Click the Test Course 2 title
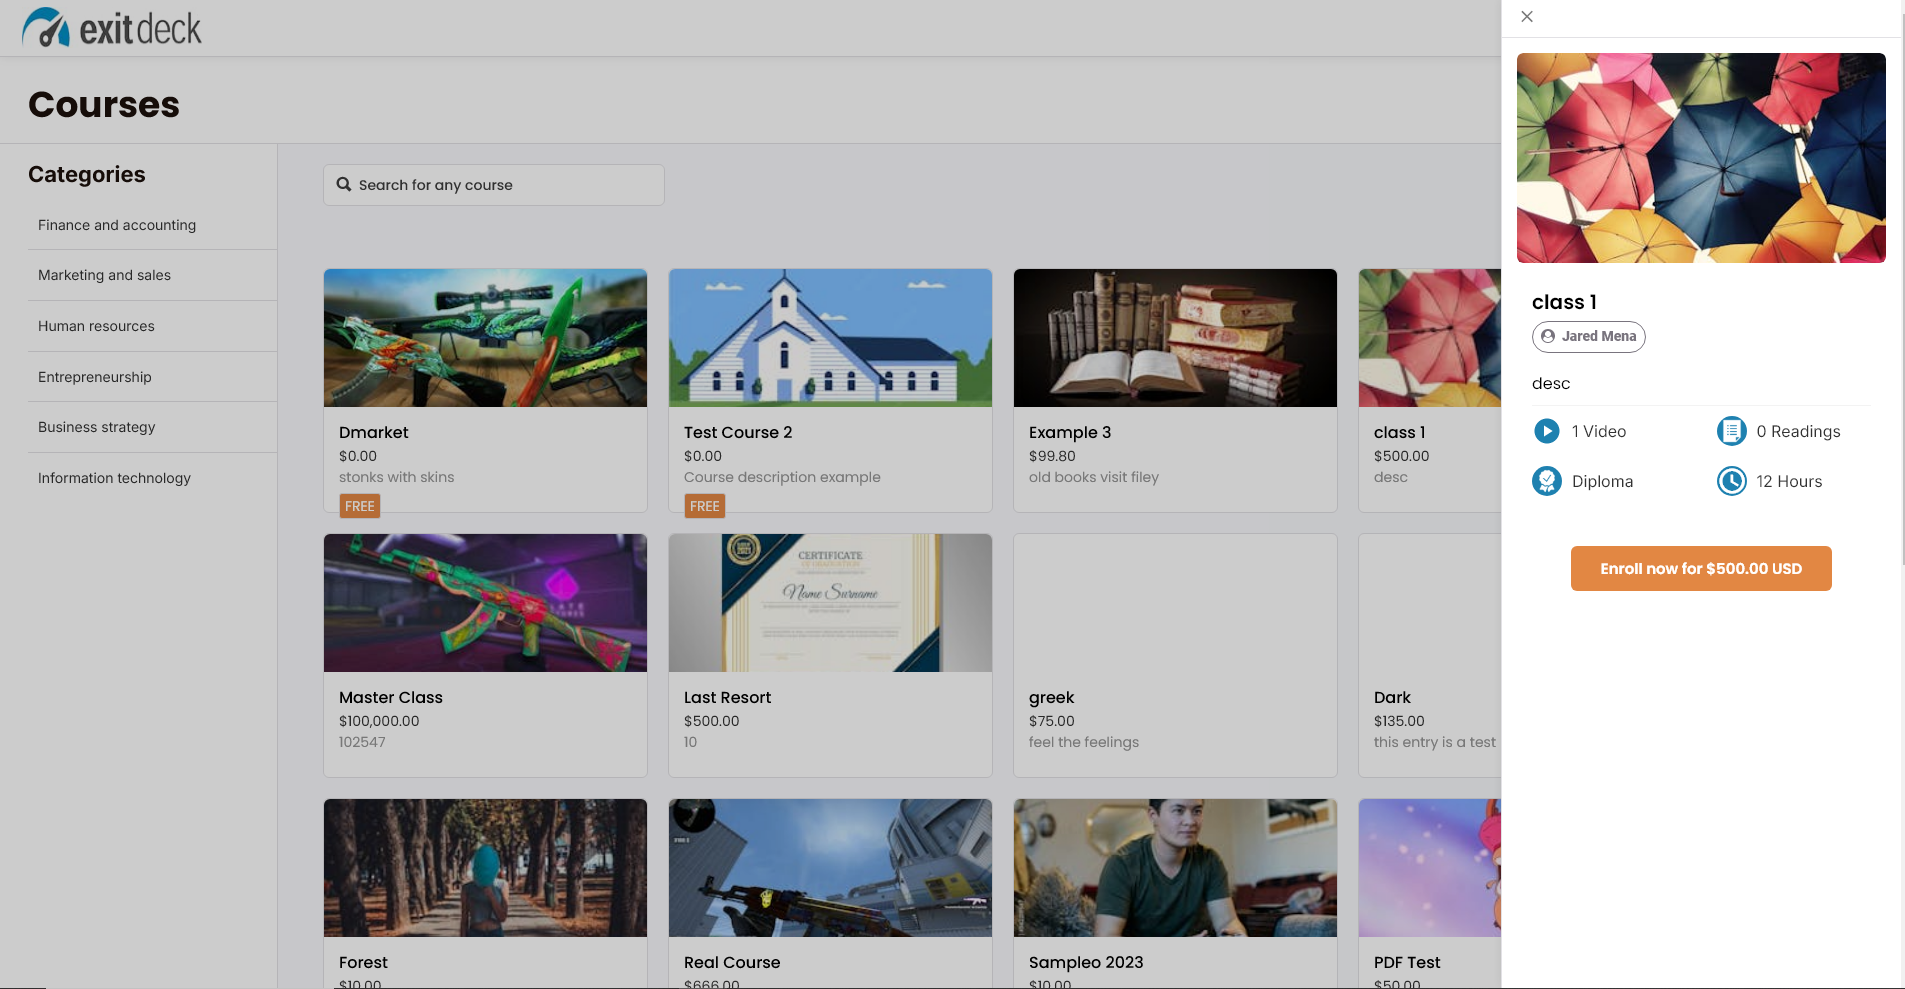This screenshot has width=1905, height=989. (738, 432)
